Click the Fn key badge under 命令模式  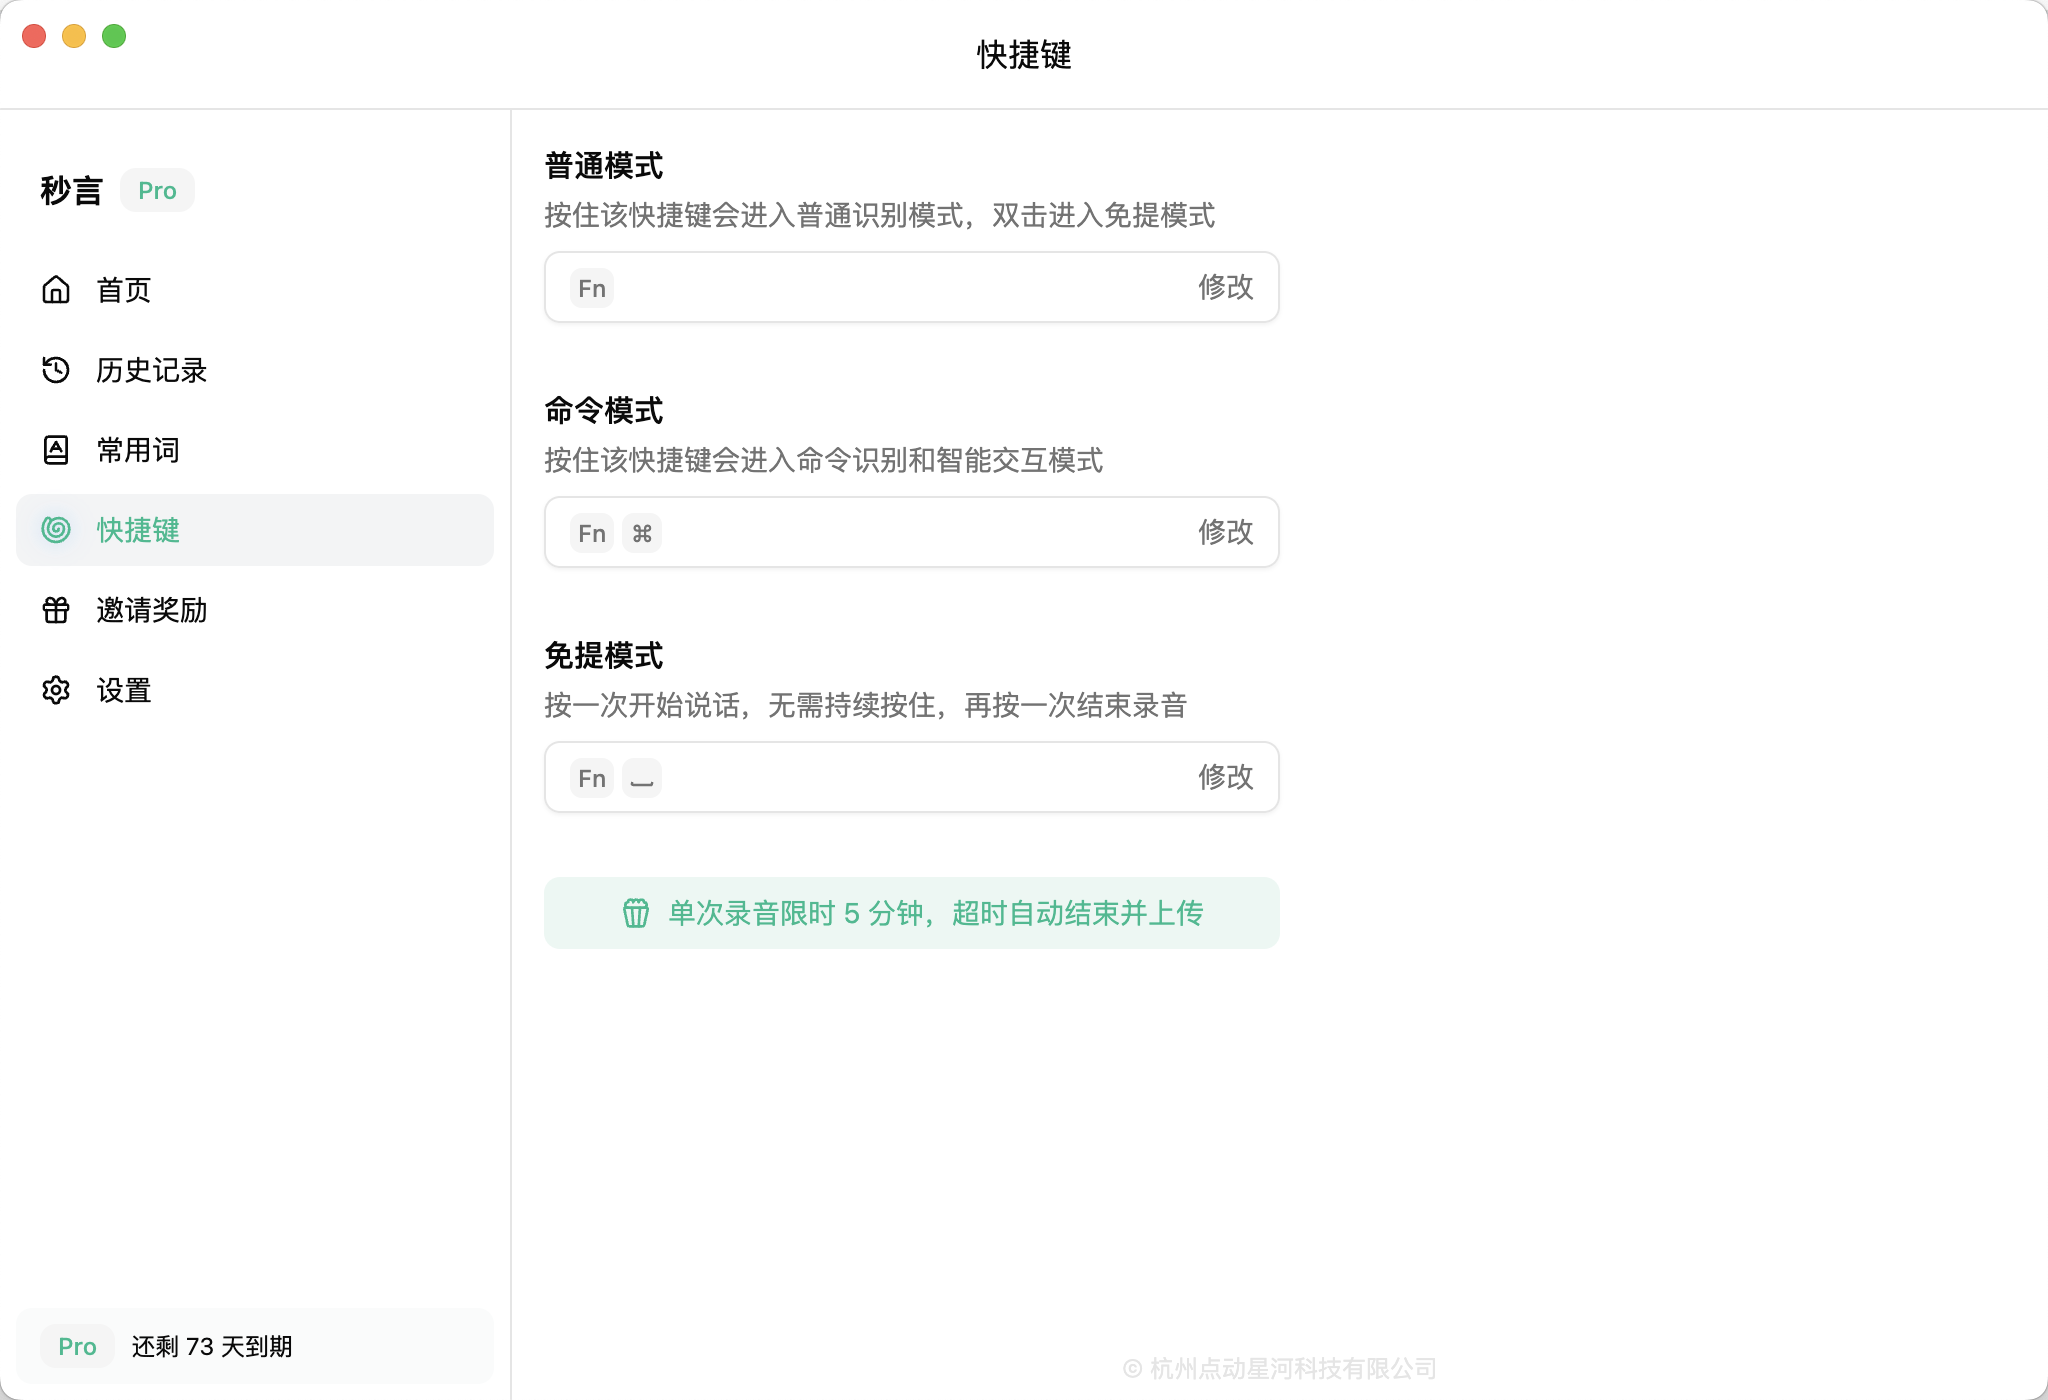(x=592, y=533)
